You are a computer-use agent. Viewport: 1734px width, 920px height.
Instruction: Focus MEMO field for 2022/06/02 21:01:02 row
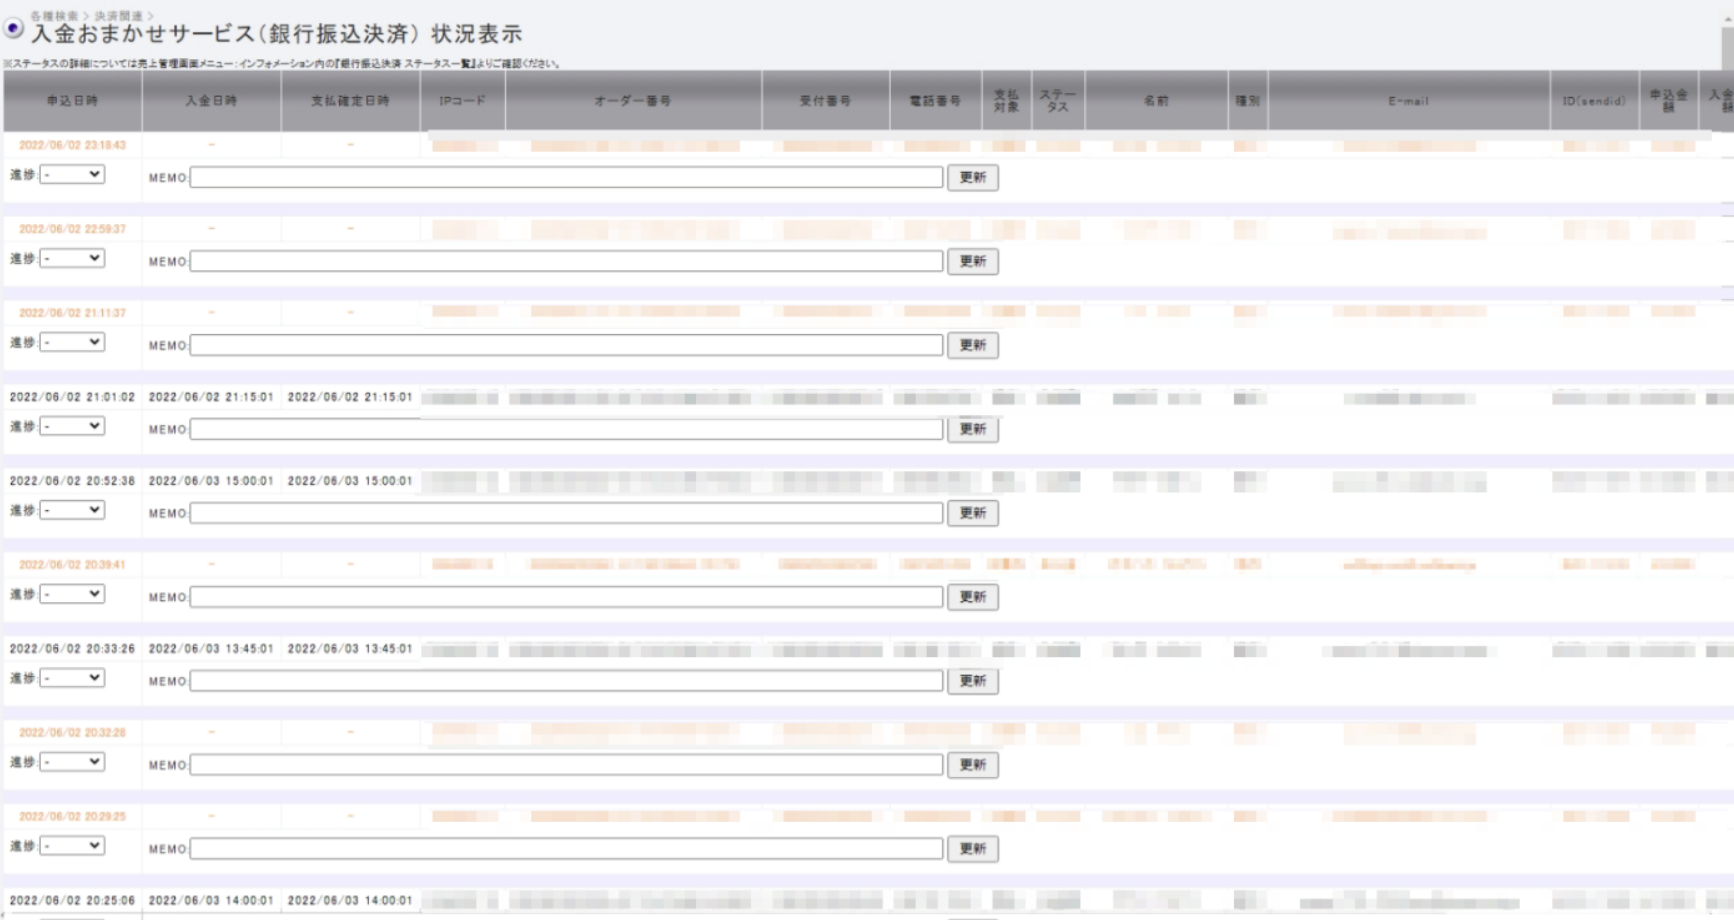[567, 429]
